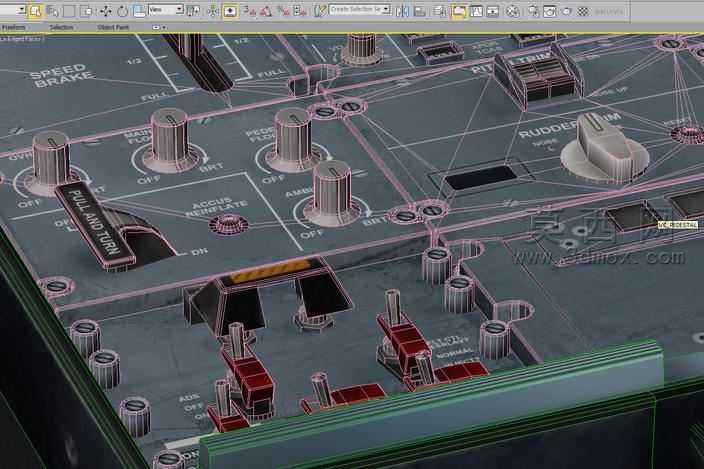Click the Use Pivot Point Center icon
Viewport: 704px width, 469px height.
pyautogui.click(x=194, y=11)
